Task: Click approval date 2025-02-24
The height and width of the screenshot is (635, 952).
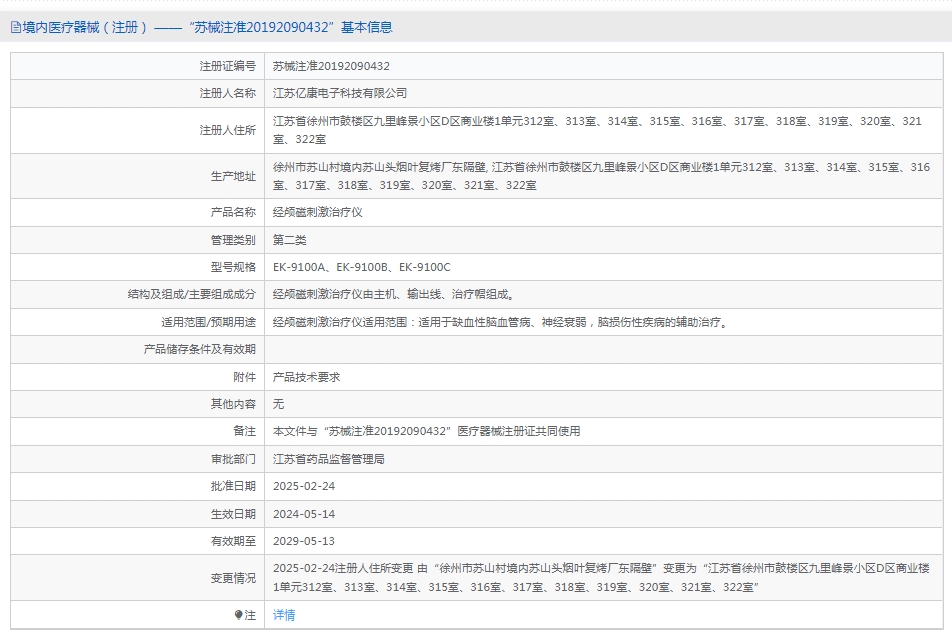Action: pyautogui.click(x=304, y=486)
